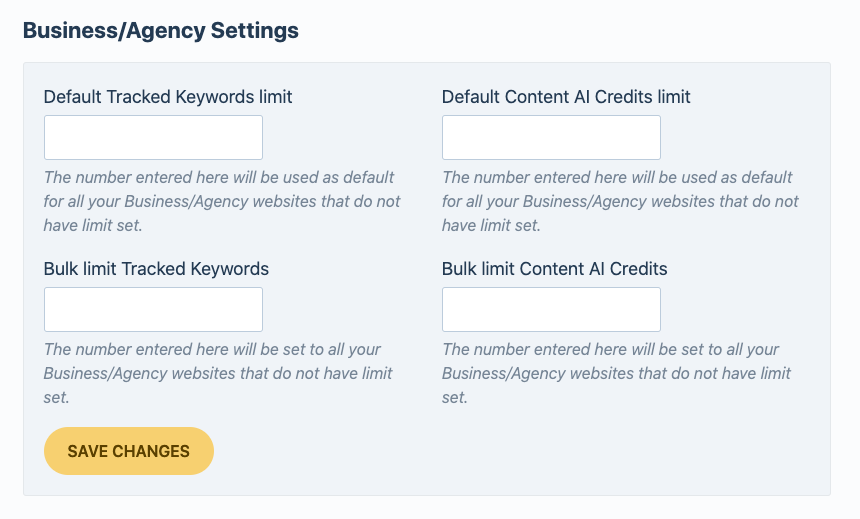Submit the form with the yellow Save Changes button
Viewport: 860px width, 519px height.
[129, 451]
